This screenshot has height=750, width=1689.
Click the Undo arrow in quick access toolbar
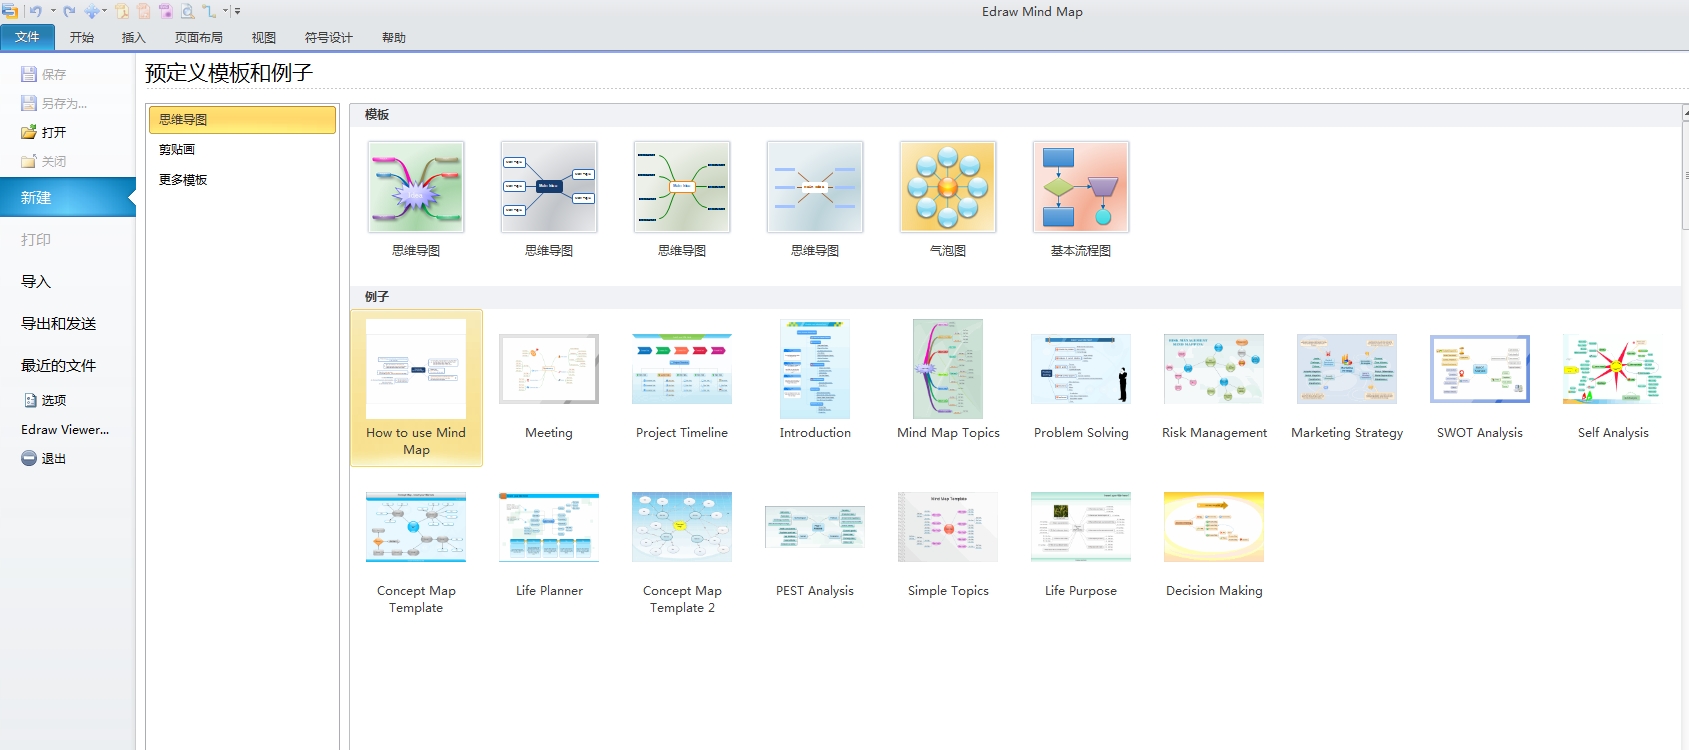tap(35, 11)
